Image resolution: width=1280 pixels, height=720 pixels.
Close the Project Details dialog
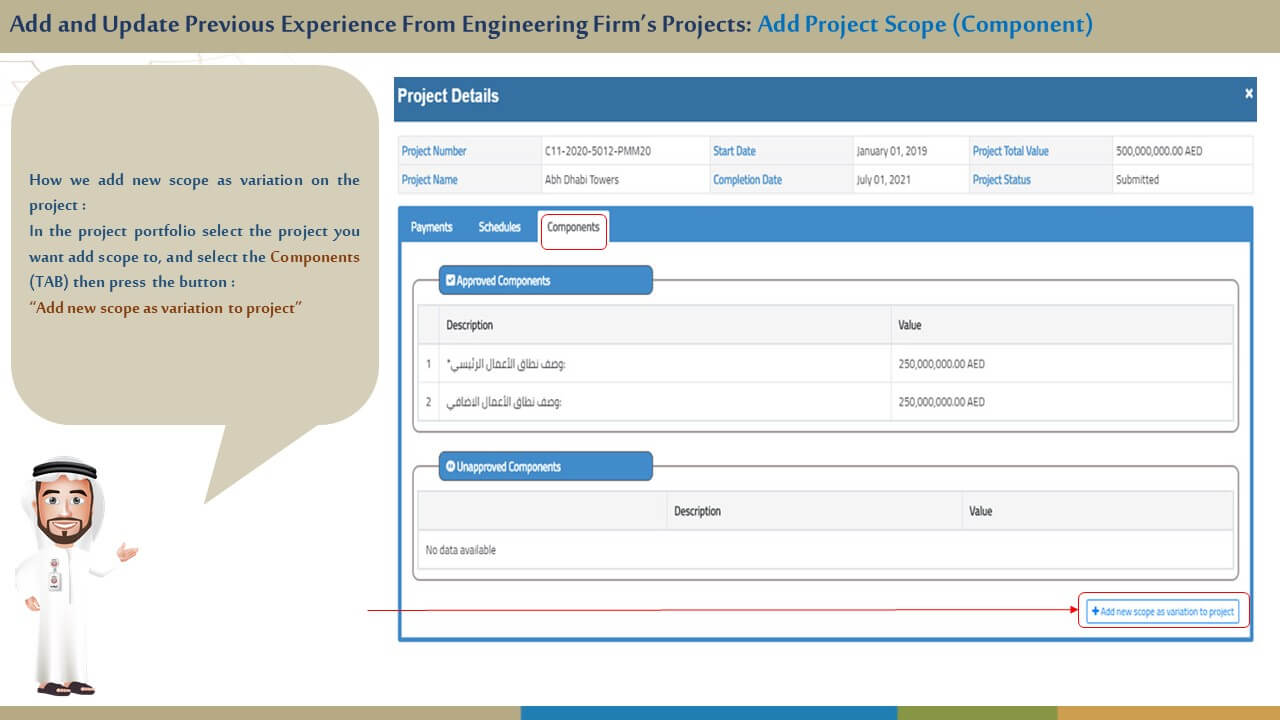1248,93
